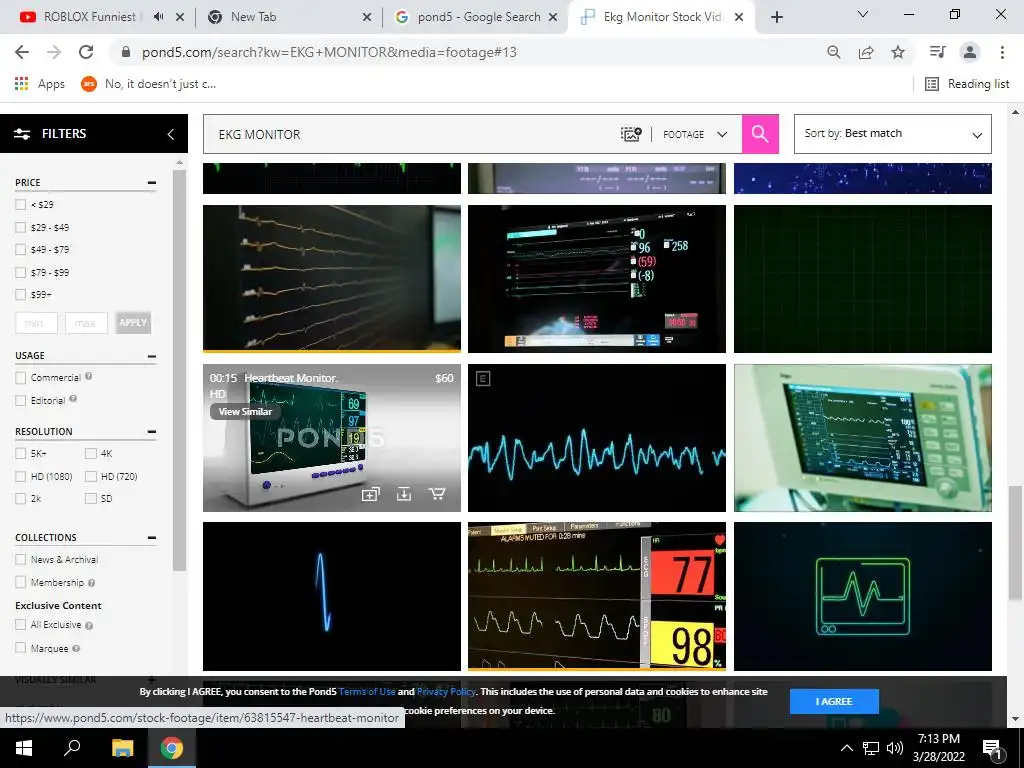Collapse the COLLECTIONS filter section
1024x768 pixels.
152,537
